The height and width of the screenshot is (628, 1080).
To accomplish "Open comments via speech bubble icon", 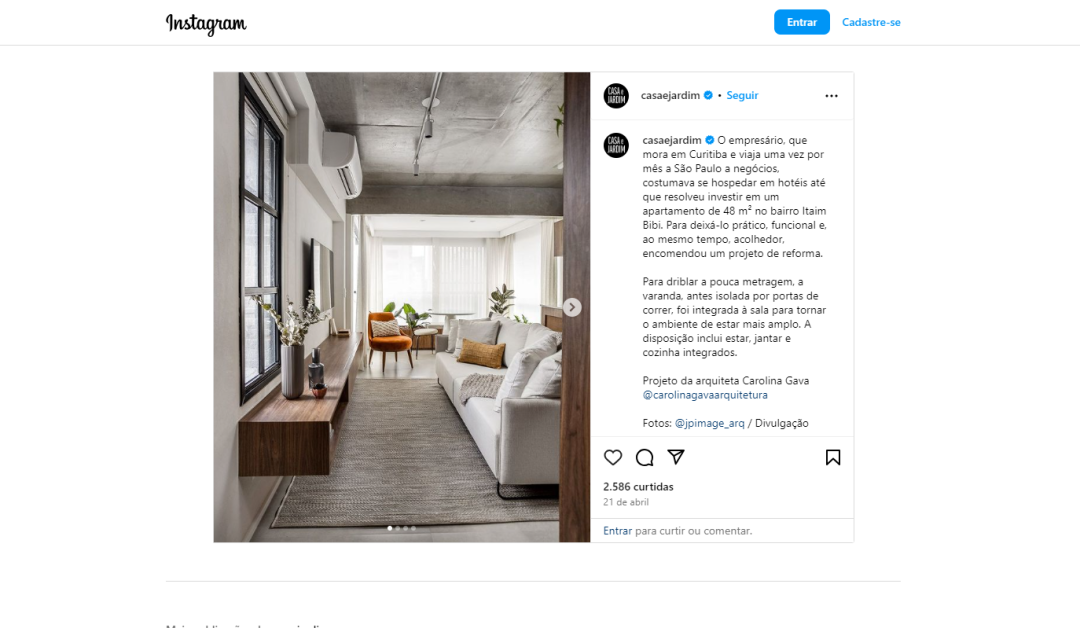I will click(645, 457).
